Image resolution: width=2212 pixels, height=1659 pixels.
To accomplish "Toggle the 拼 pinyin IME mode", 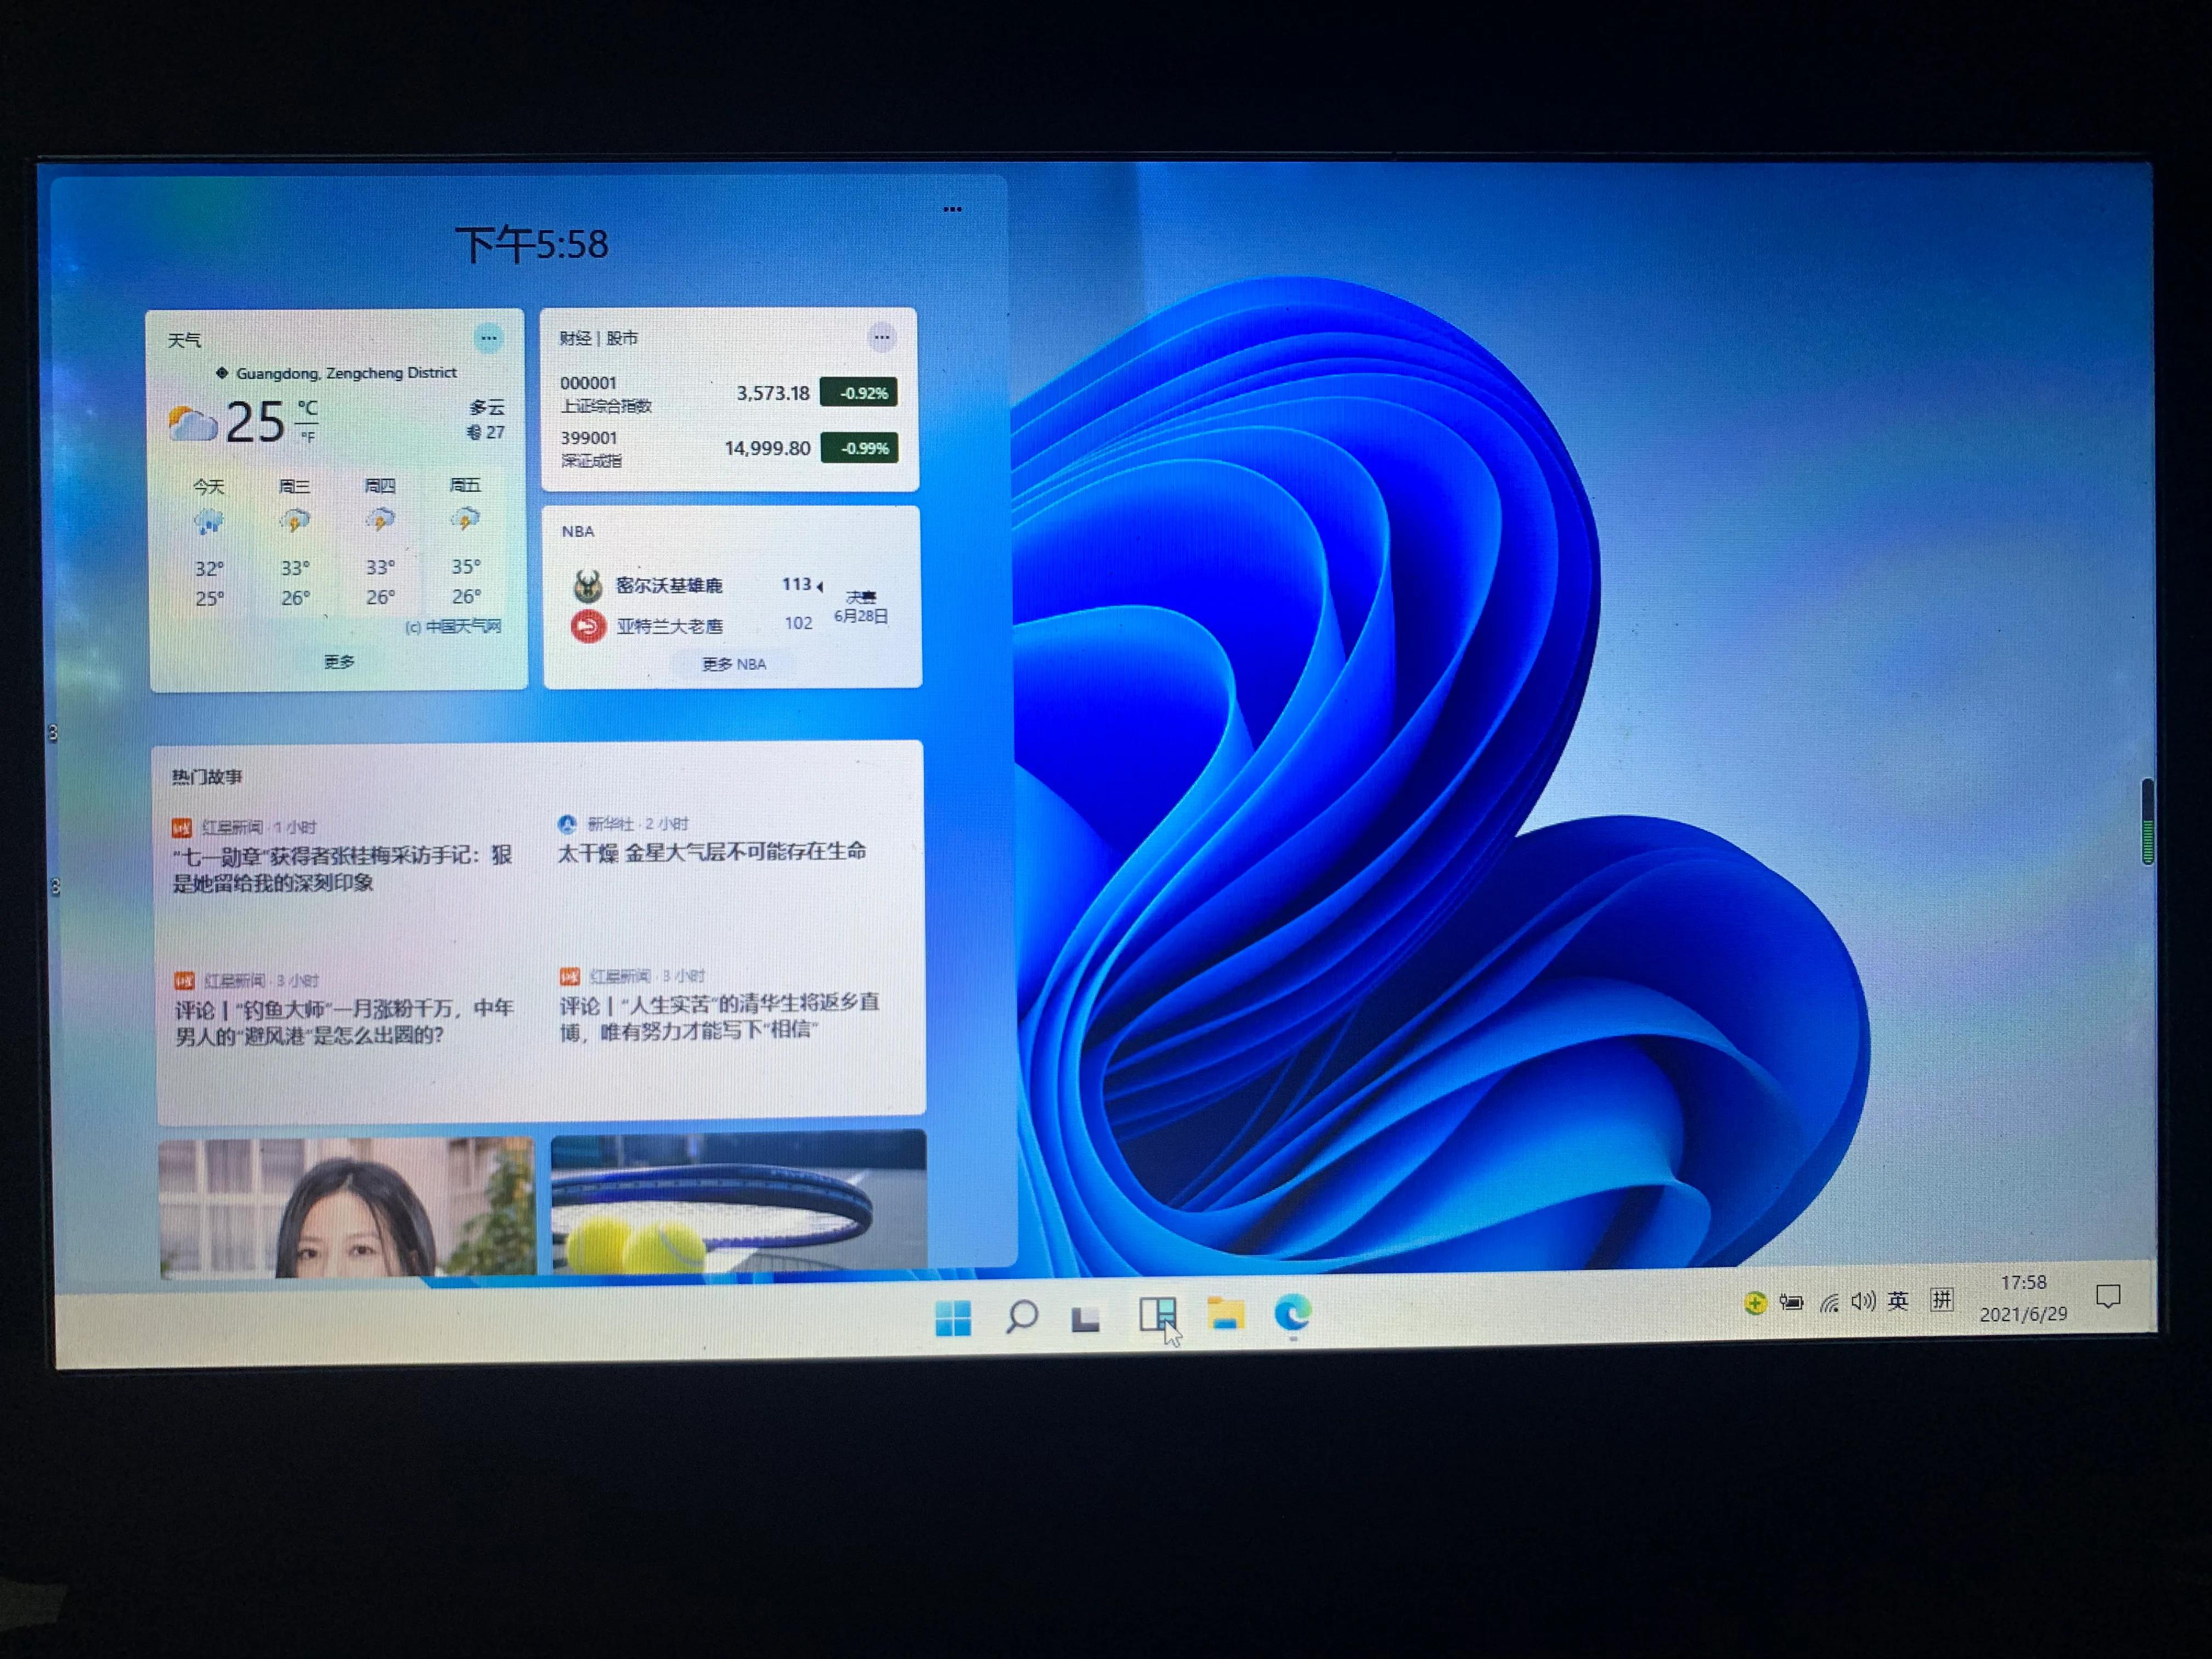I will [x=1941, y=1299].
